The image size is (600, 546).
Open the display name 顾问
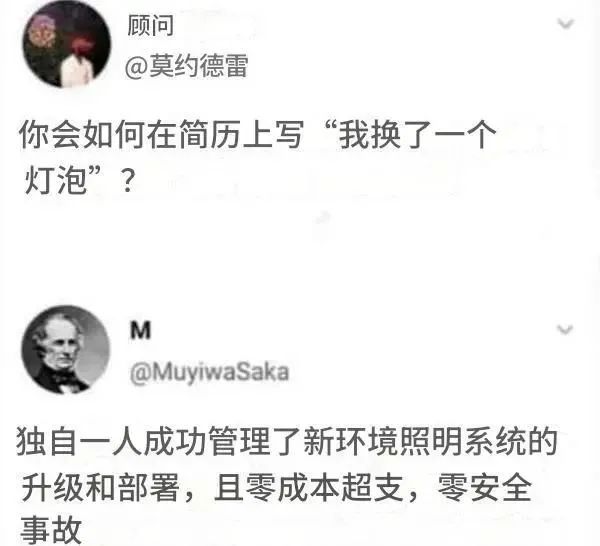[150, 26]
